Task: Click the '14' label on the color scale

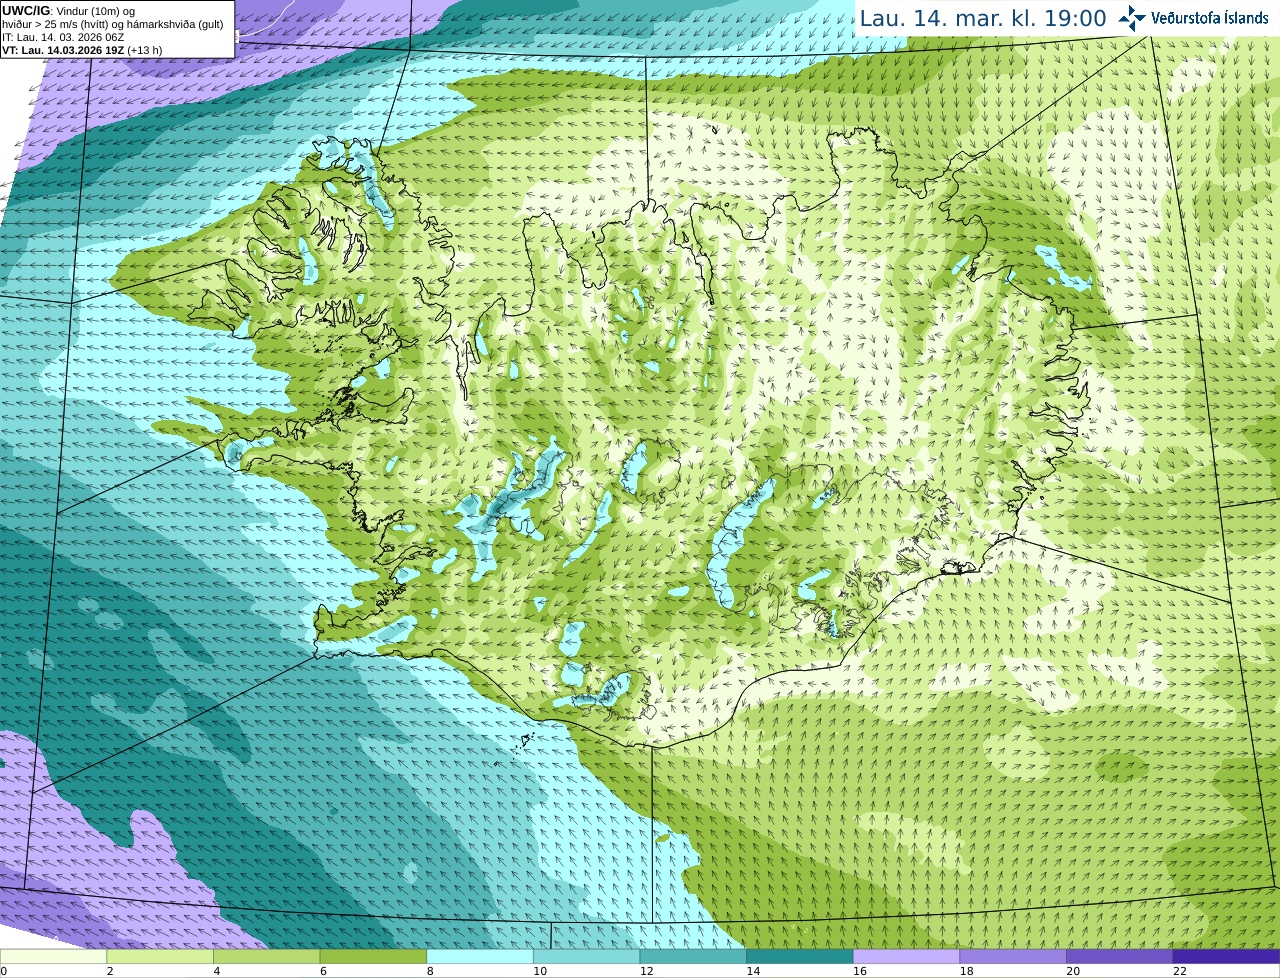Action: tap(753, 971)
